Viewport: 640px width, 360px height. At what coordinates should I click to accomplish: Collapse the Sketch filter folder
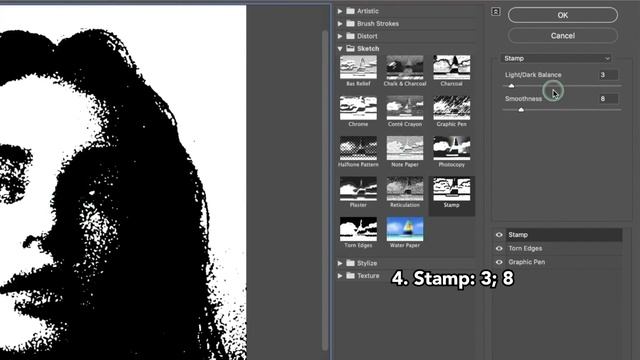click(x=340, y=49)
